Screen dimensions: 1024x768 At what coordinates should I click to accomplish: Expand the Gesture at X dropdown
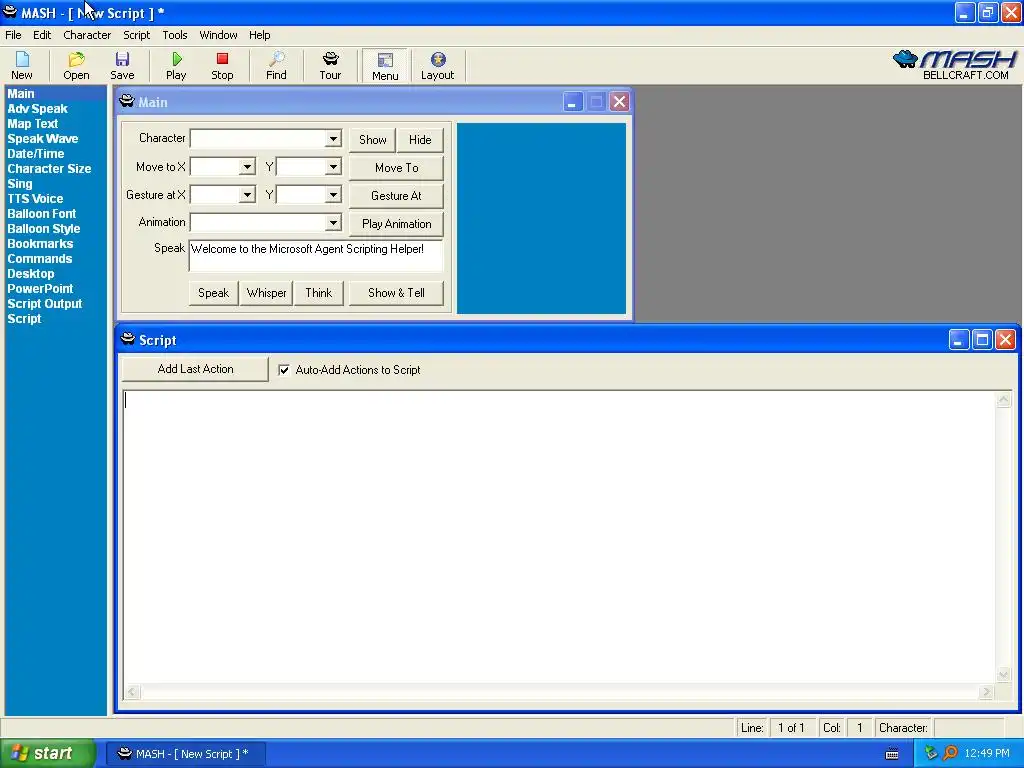click(247, 195)
